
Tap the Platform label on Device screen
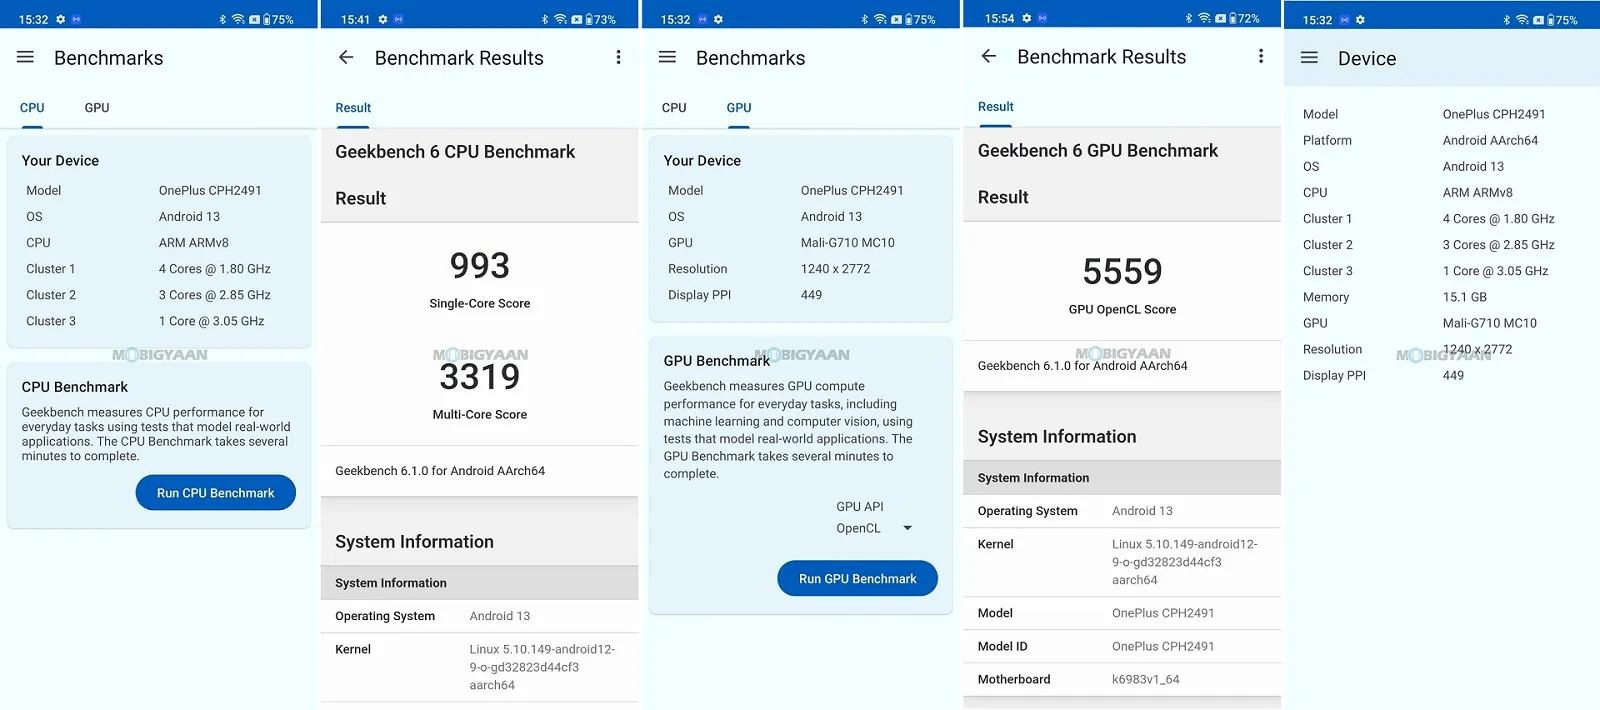1327,141
